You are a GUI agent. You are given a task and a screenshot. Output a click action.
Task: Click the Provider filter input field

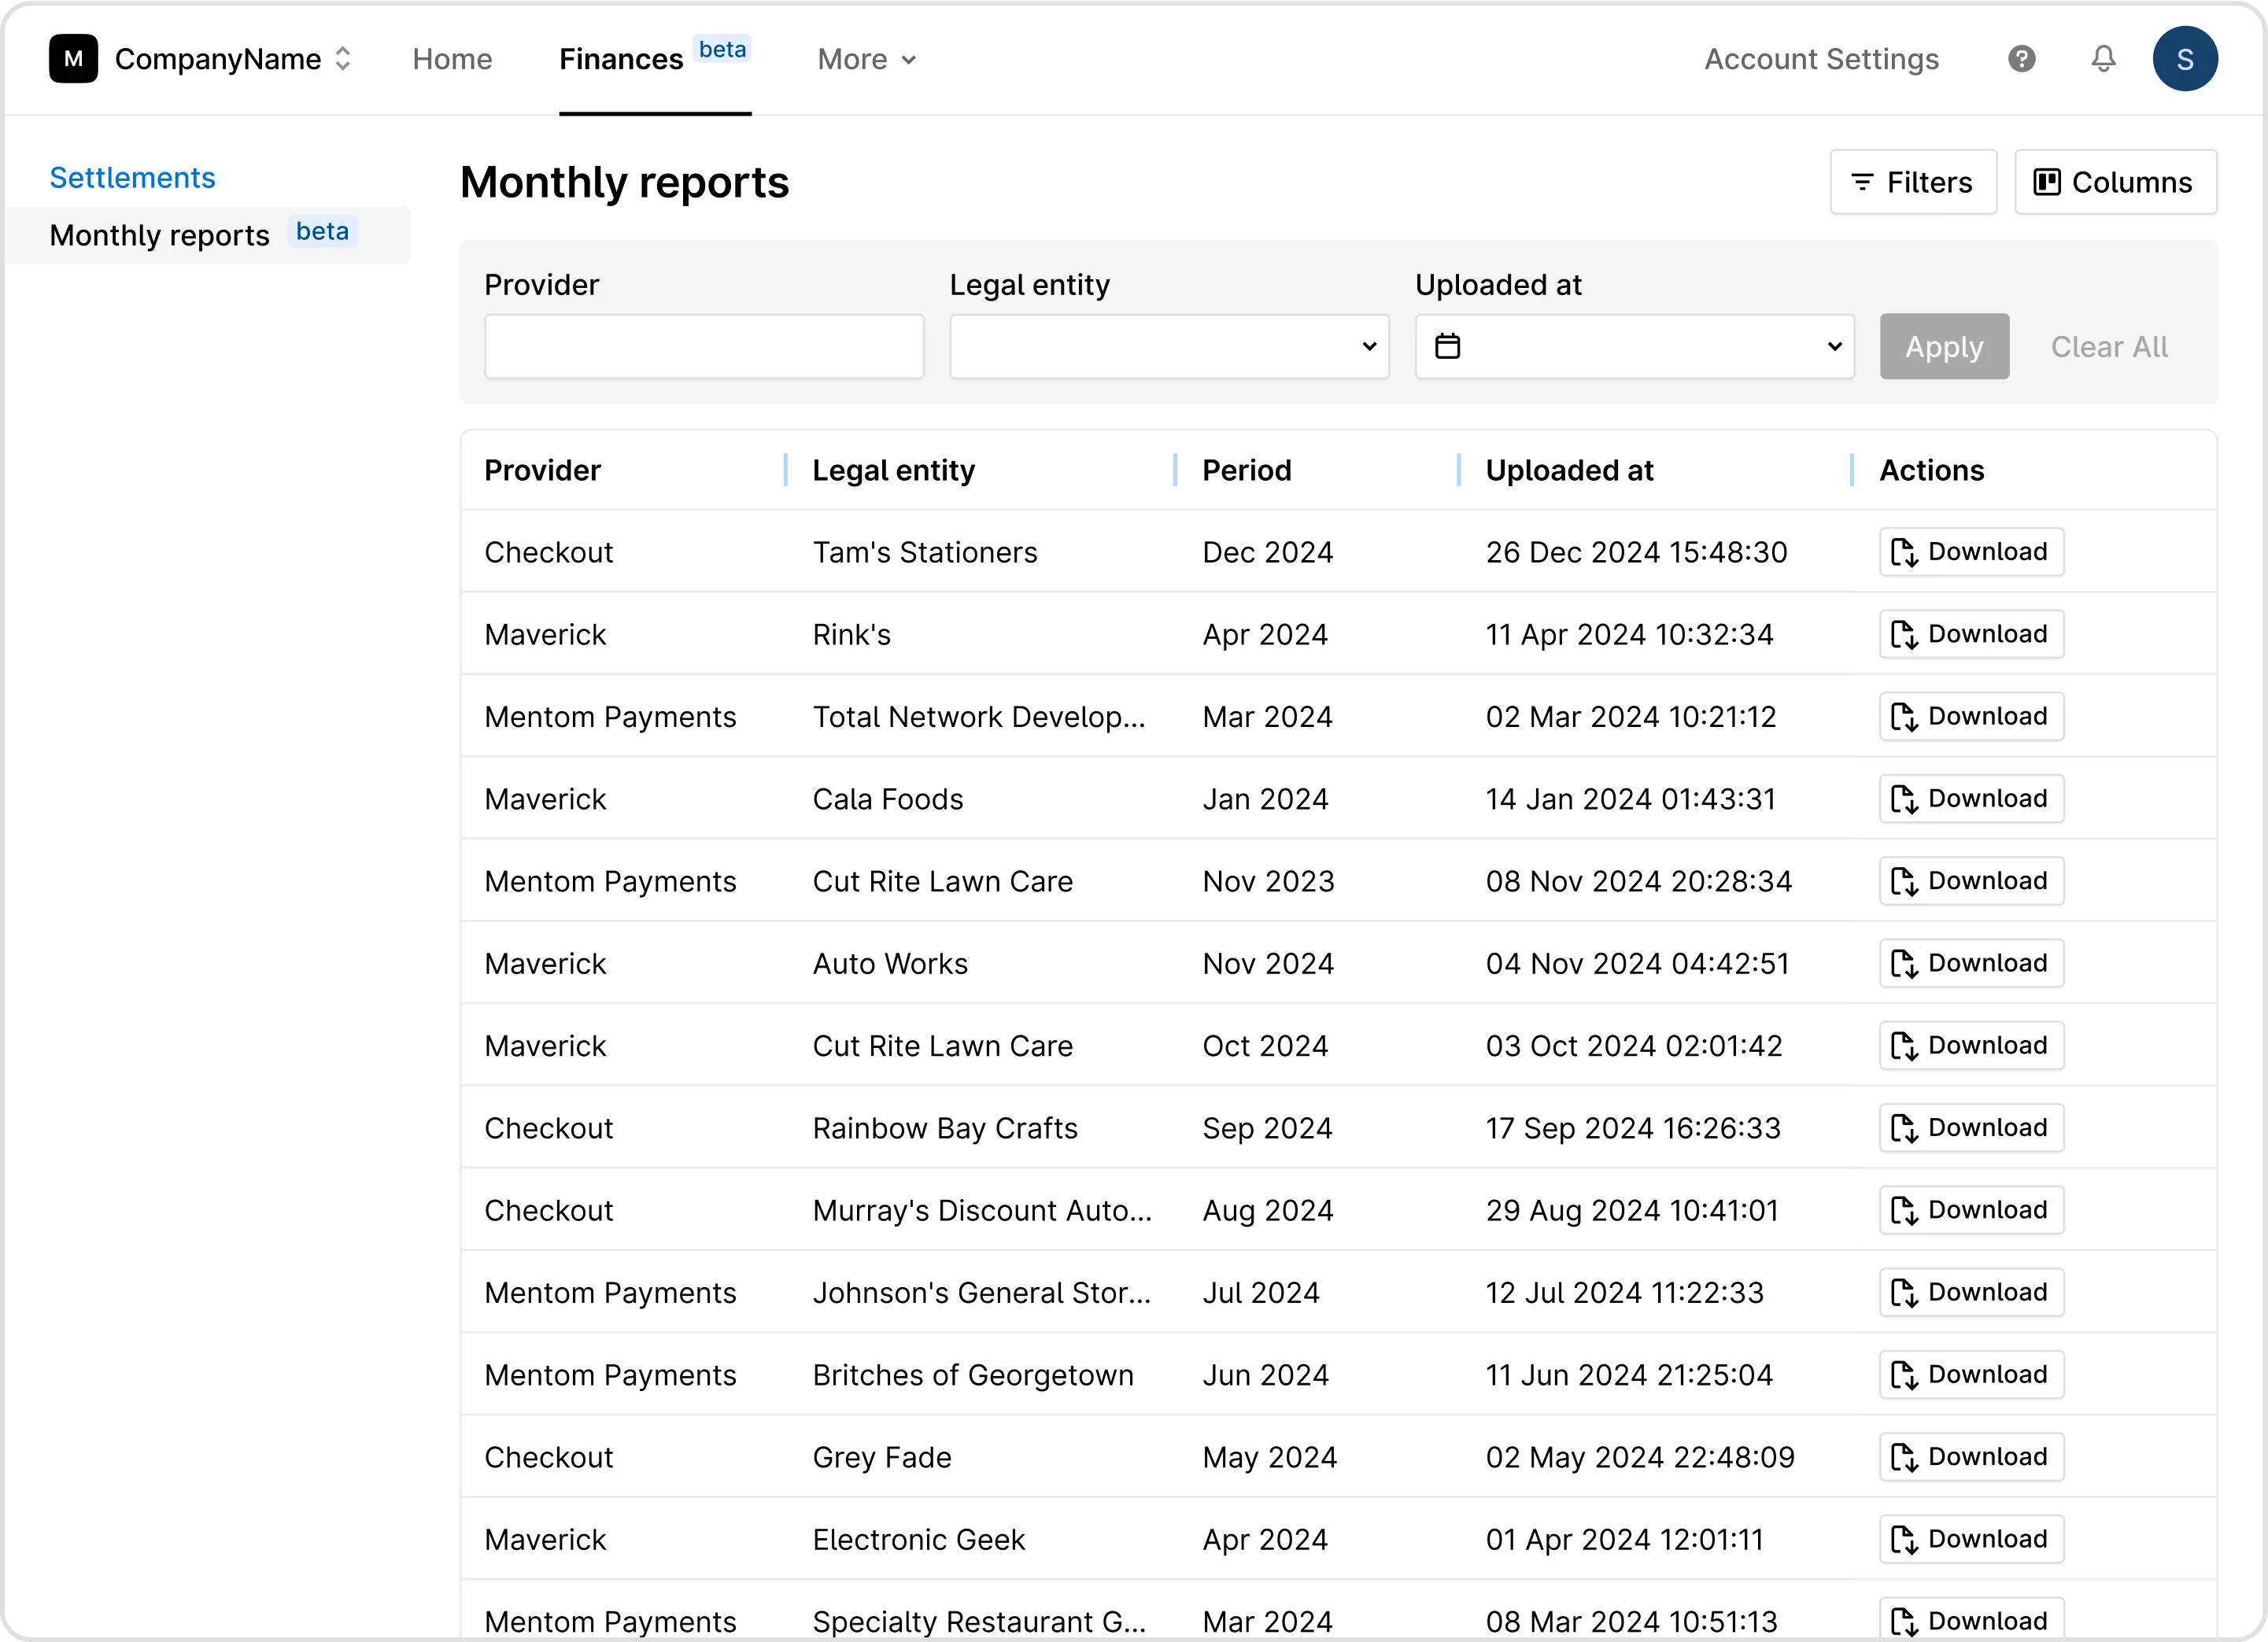coord(703,346)
